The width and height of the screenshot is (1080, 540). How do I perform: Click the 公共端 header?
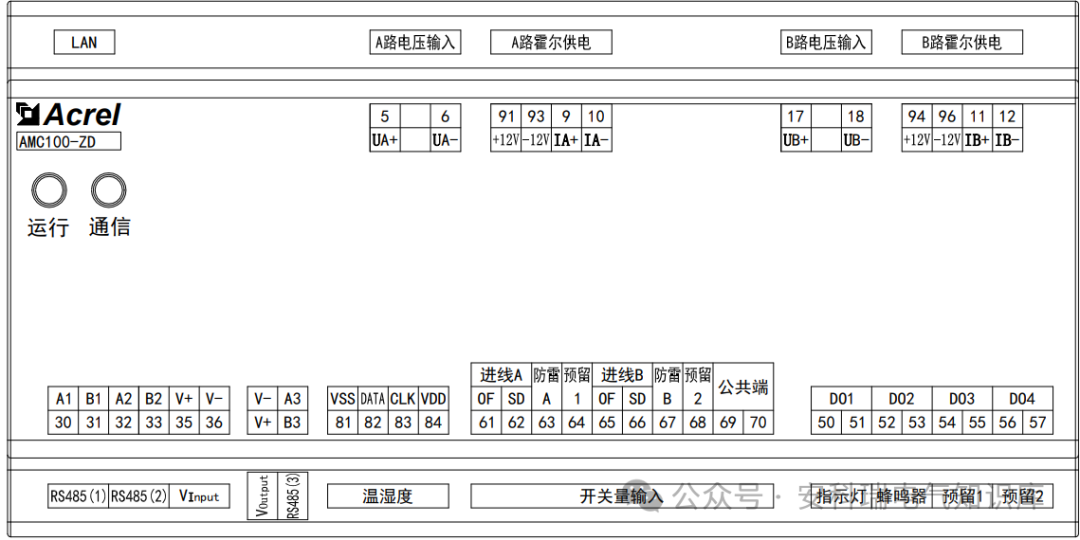click(x=743, y=386)
